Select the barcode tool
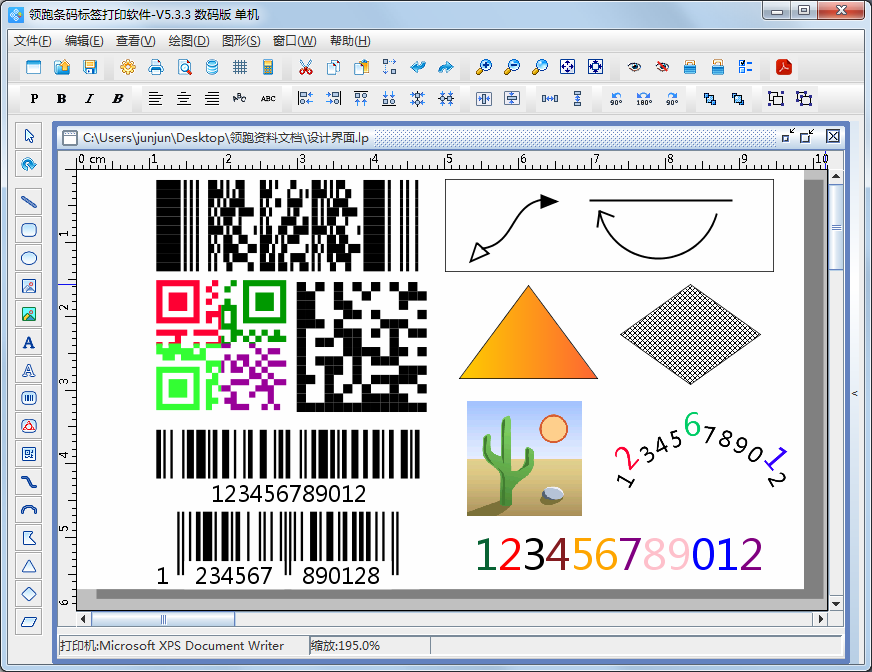 pyautogui.click(x=29, y=398)
